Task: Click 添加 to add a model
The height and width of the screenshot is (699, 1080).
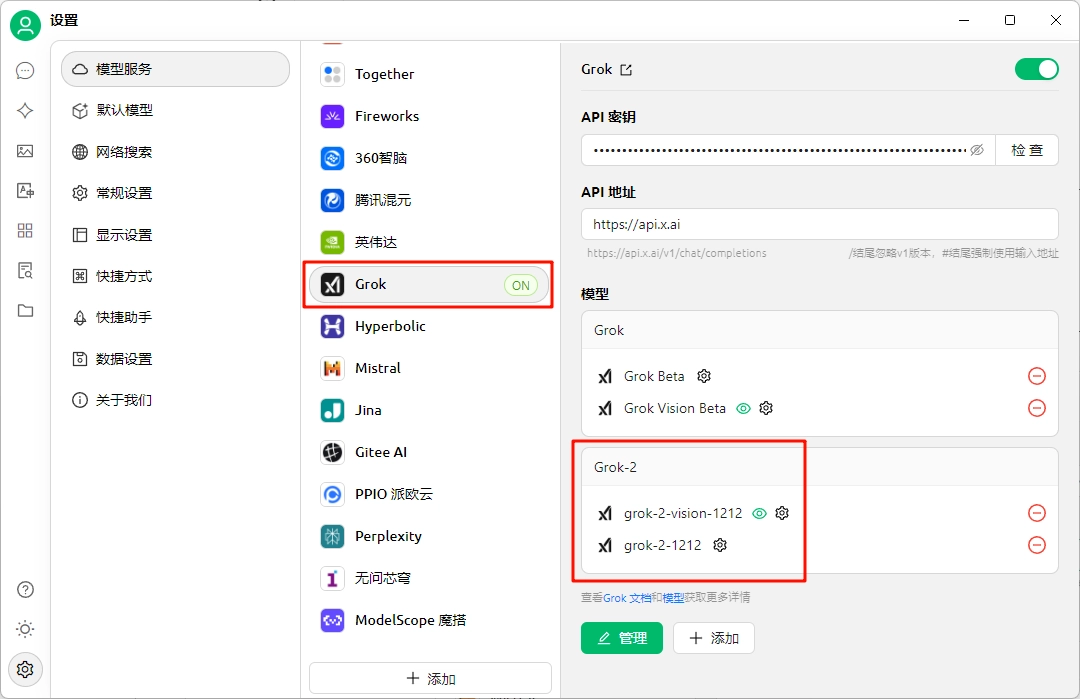Action: [714, 638]
